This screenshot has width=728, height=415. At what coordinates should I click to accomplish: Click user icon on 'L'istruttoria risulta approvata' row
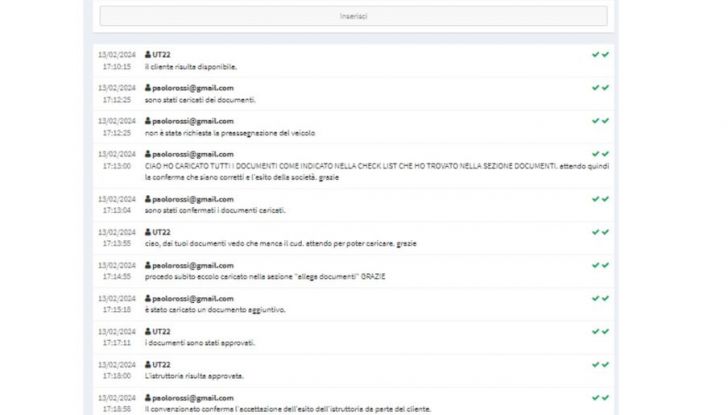[x=148, y=364]
